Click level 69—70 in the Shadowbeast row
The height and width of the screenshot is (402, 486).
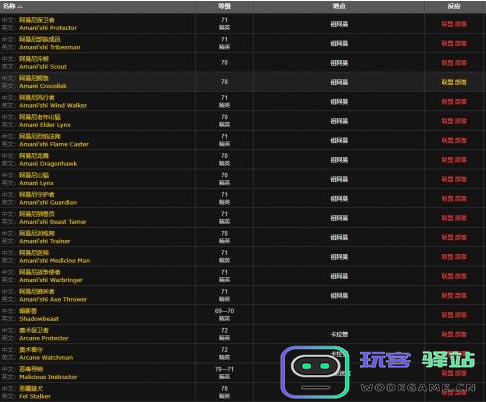tap(224, 311)
